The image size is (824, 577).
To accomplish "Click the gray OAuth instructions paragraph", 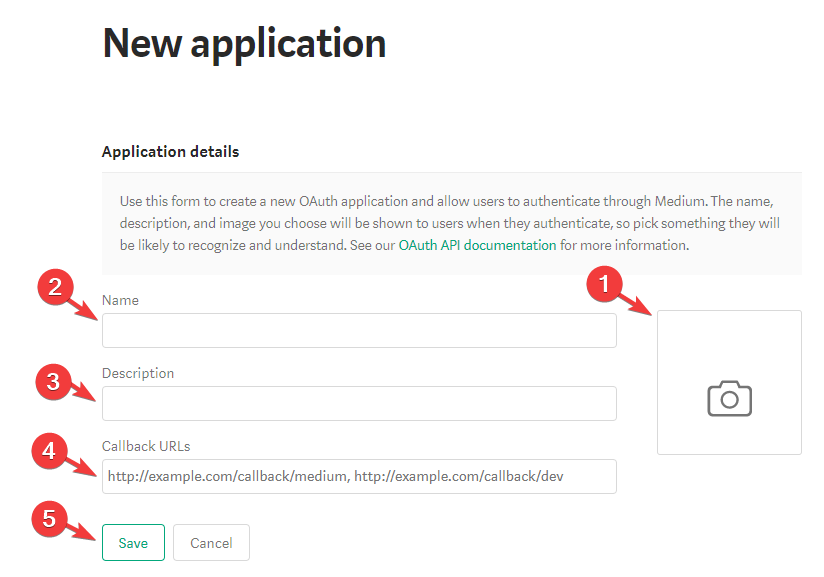I will click(x=450, y=223).
